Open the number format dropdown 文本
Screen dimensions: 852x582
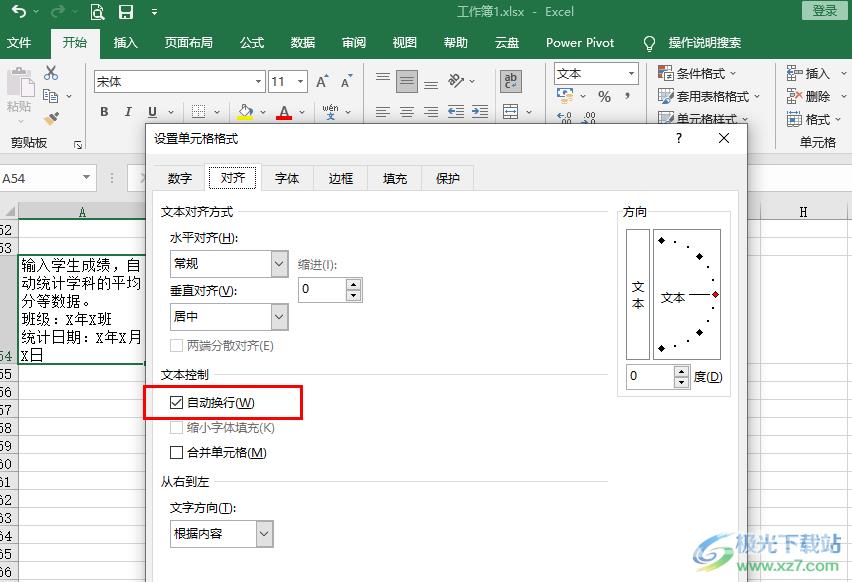pos(631,73)
